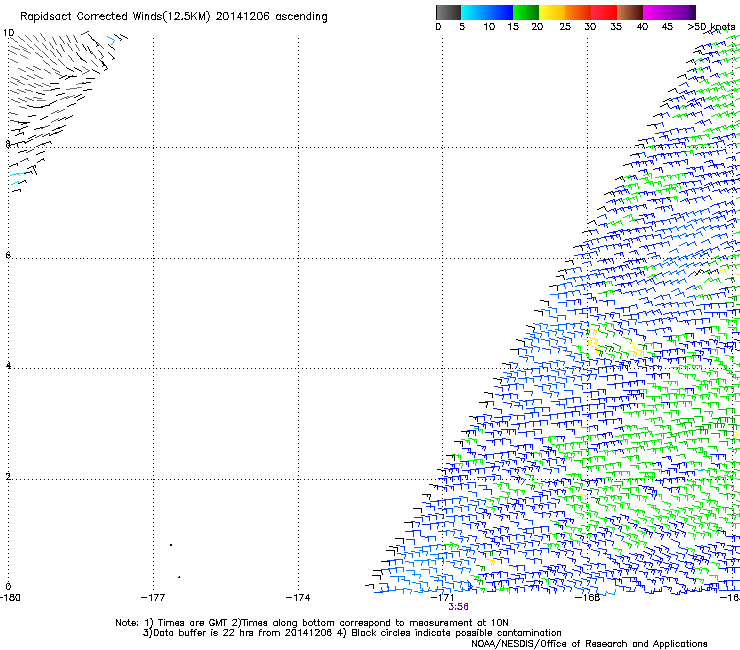This screenshot has height=650, width=740.
Task: Click the 'Rapidscat Corrected Winds(12.5KM)' title text
Action: [115, 17]
